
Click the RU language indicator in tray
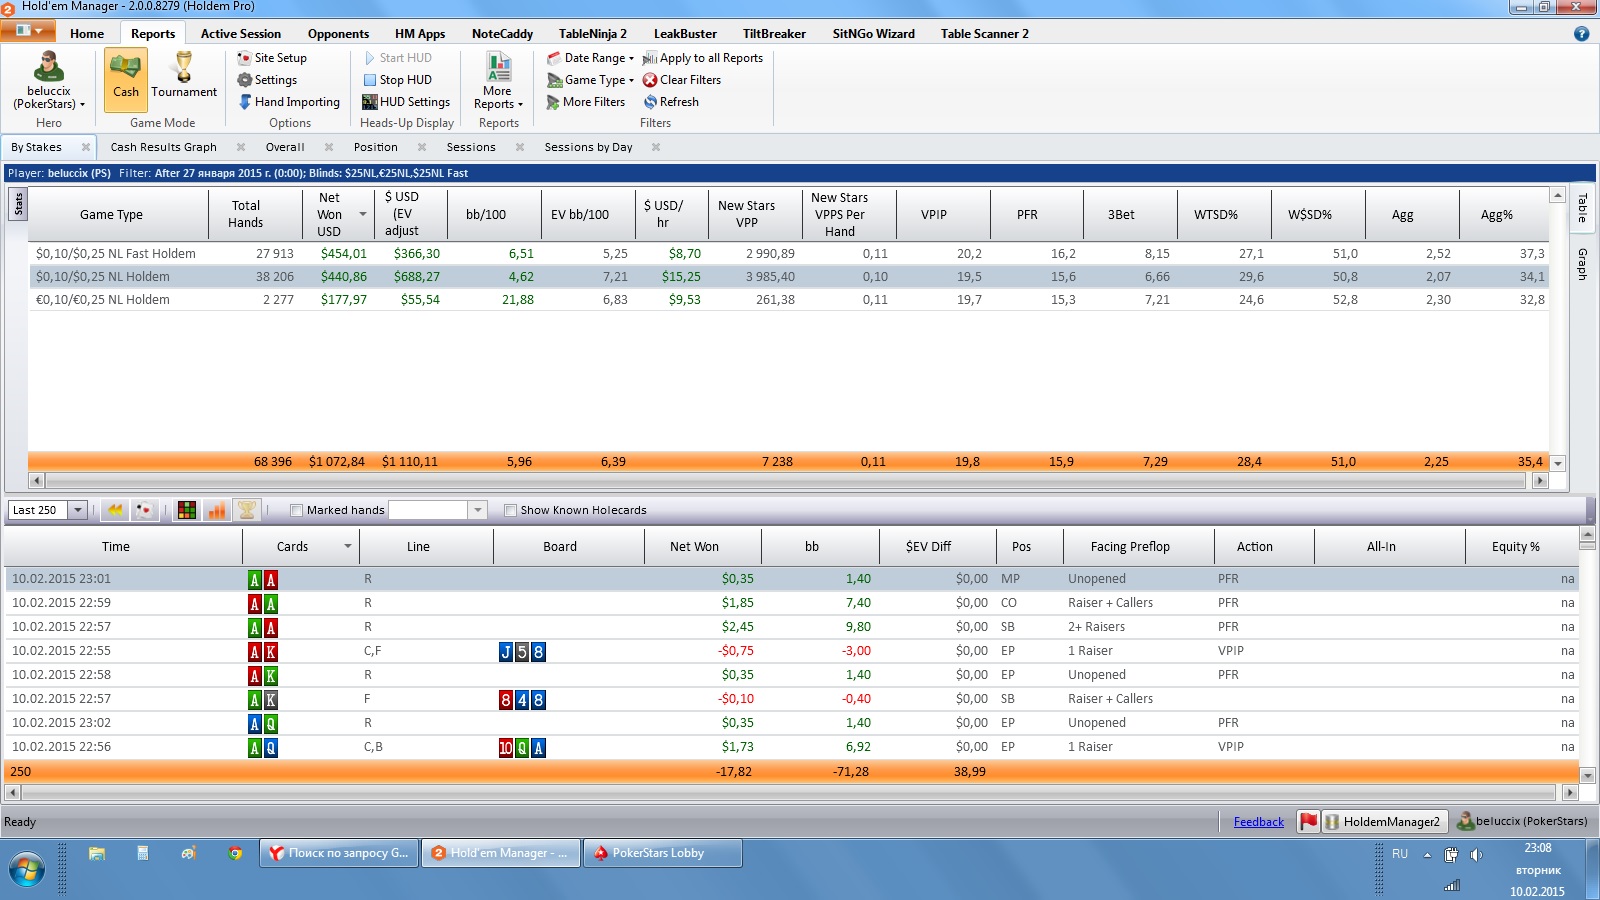click(1400, 854)
